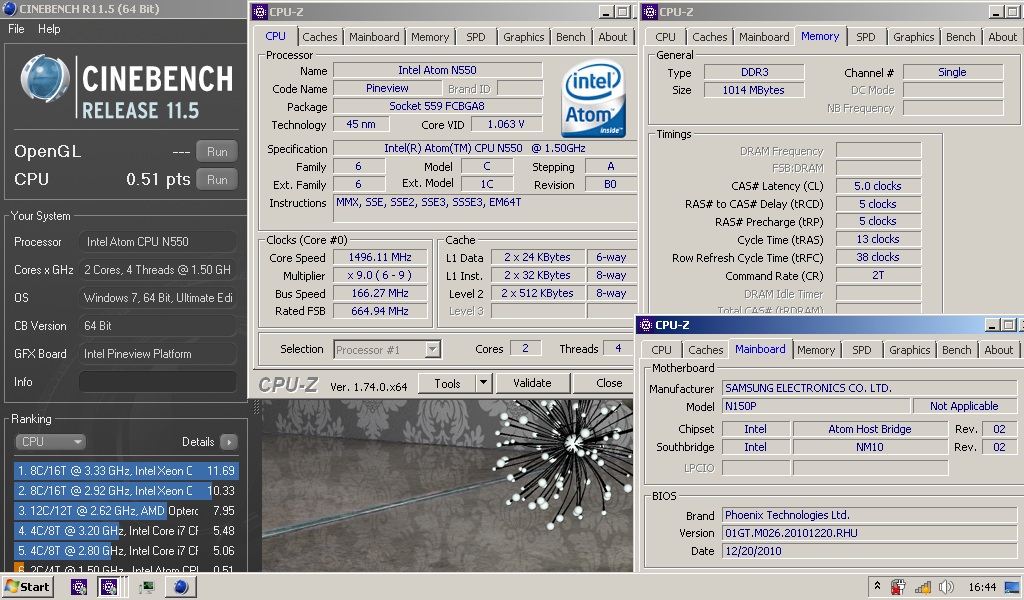Open the Windows Start button

pos(27,586)
